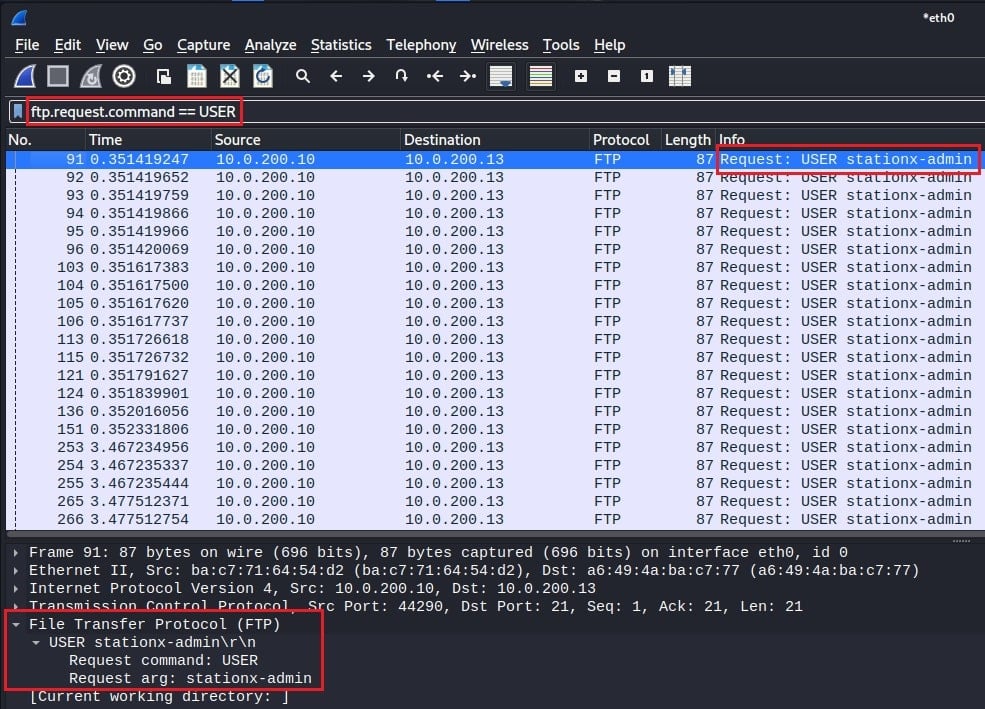This screenshot has height=709, width=985.
Task: Go forward in packet history
Action: (369, 77)
